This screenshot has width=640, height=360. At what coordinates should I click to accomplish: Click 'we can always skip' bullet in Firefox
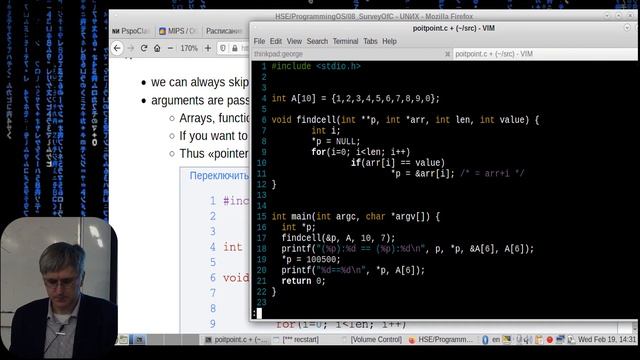(x=200, y=82)
